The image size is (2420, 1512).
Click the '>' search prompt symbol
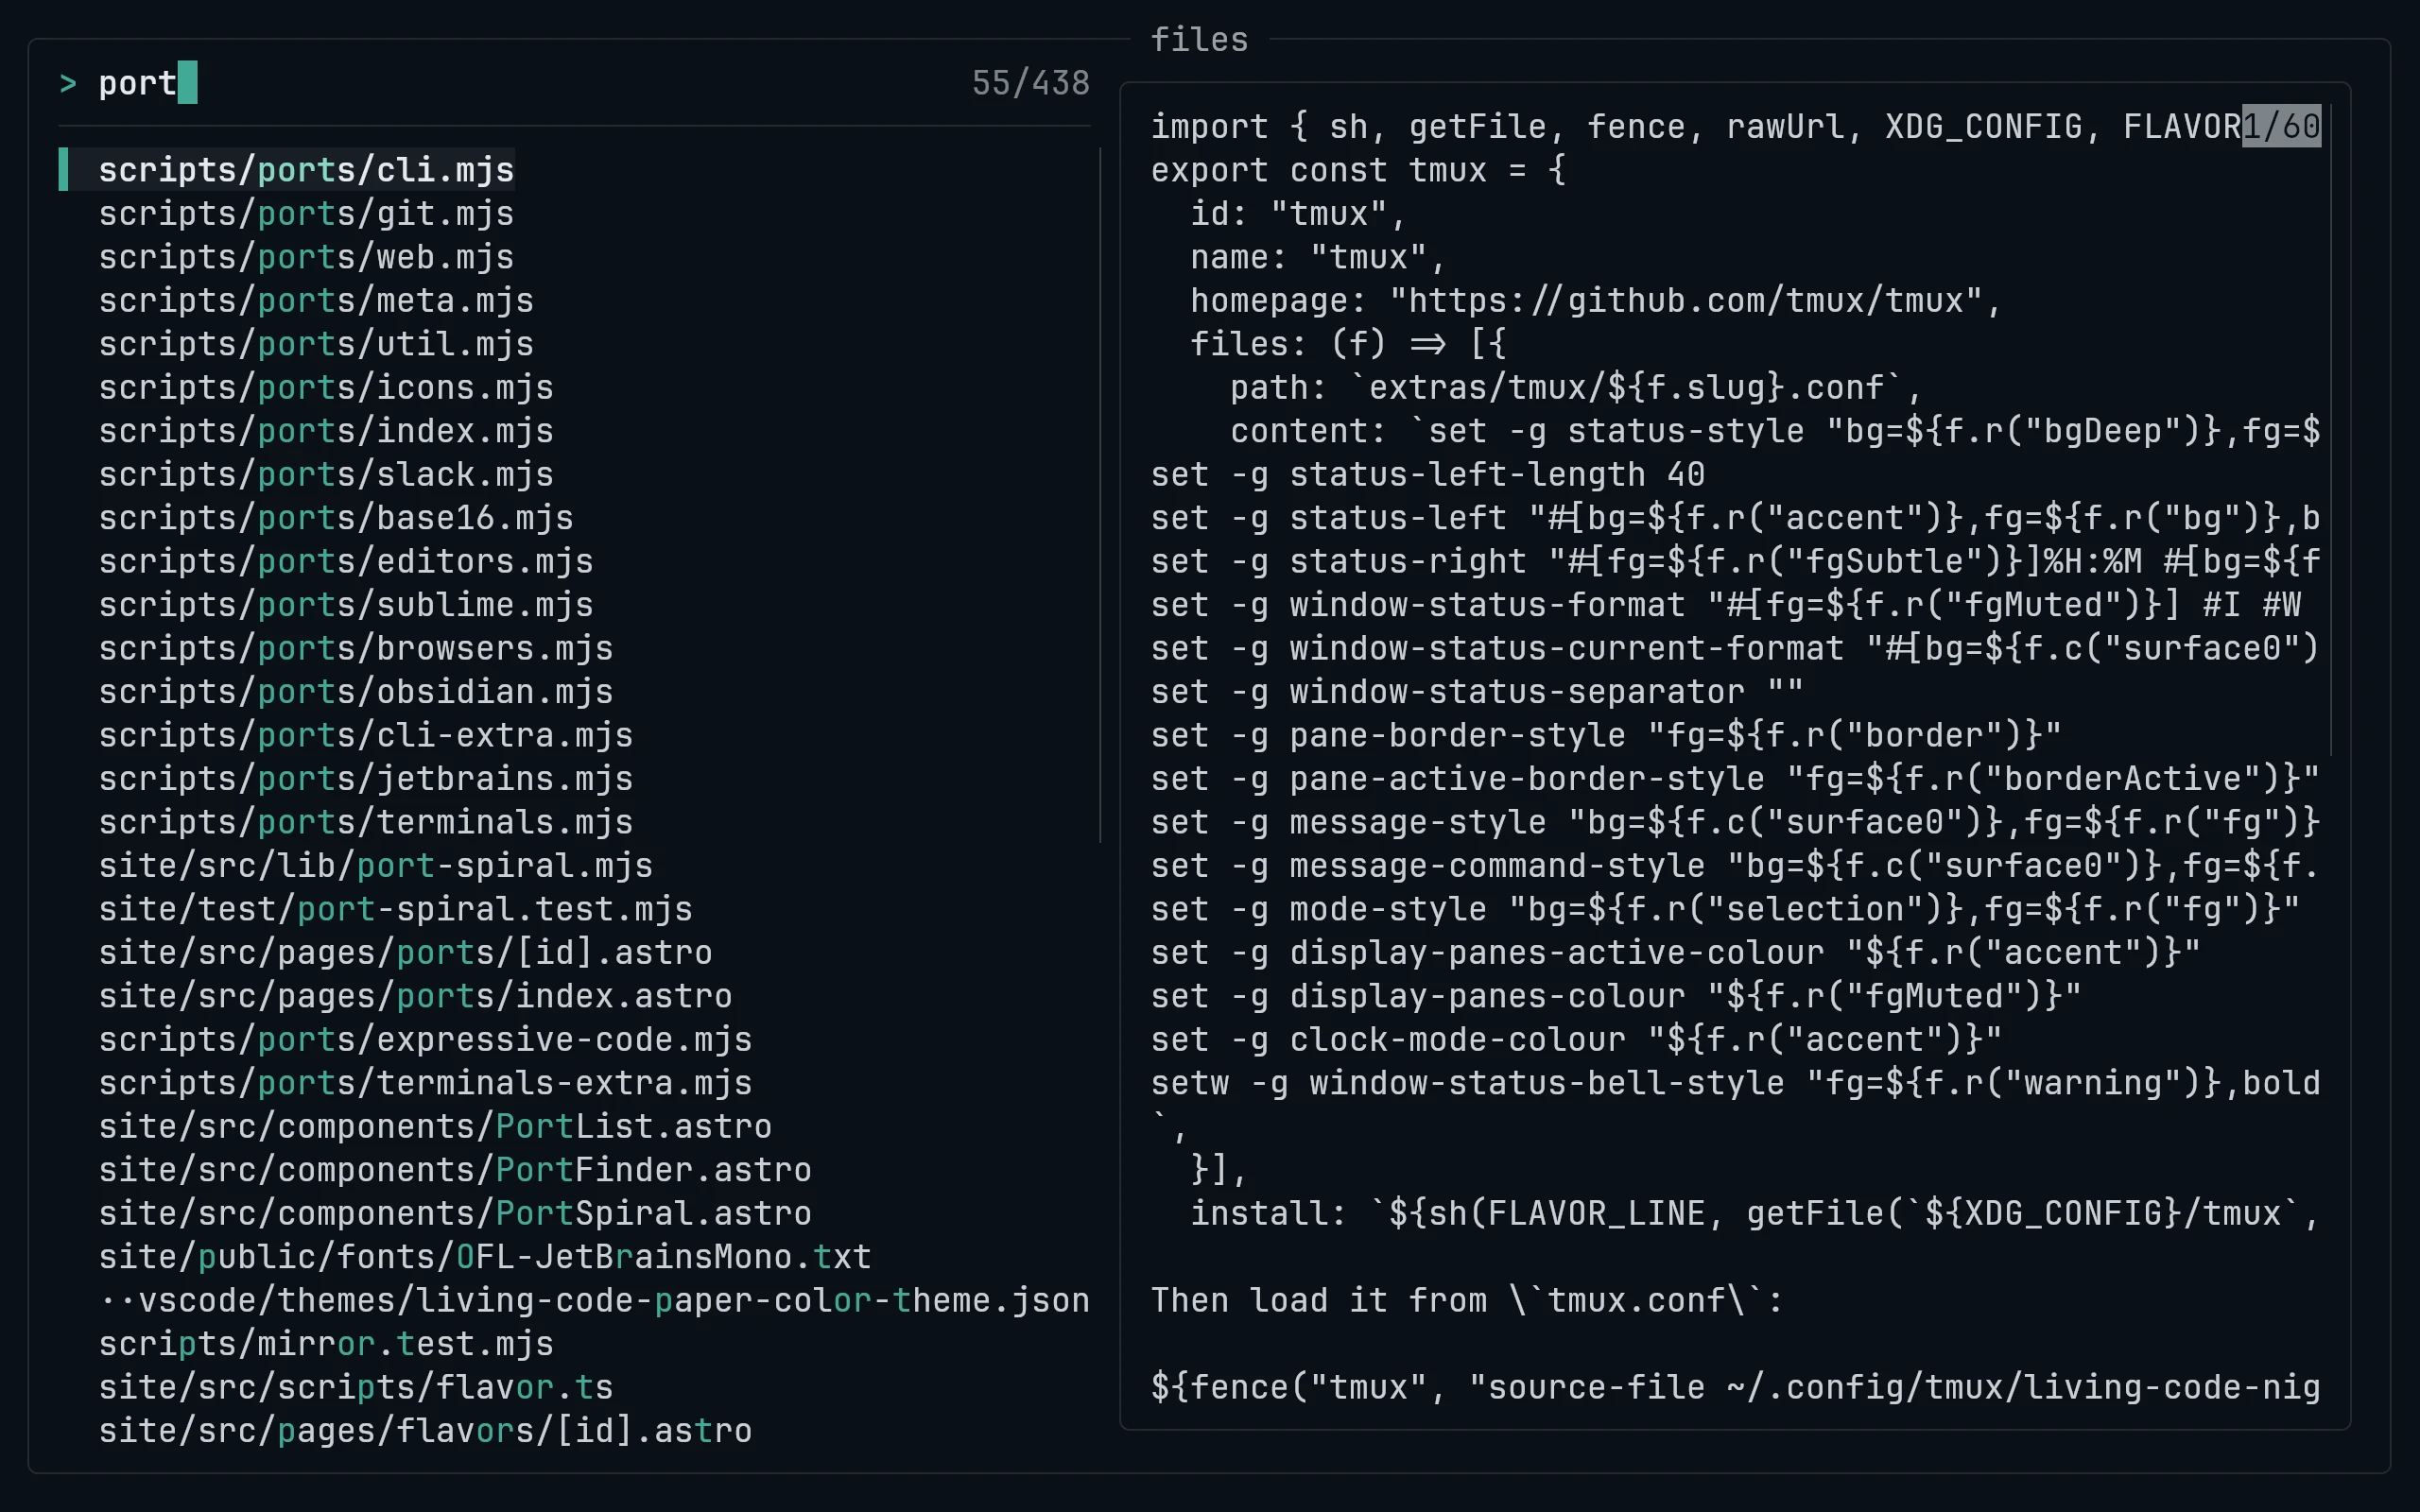(68, 83)
